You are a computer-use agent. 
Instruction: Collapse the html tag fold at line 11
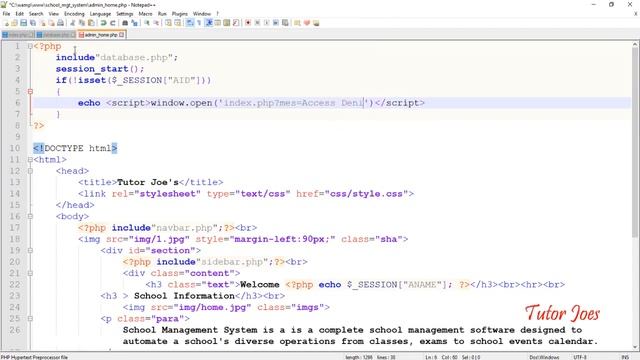click(30, 160)
